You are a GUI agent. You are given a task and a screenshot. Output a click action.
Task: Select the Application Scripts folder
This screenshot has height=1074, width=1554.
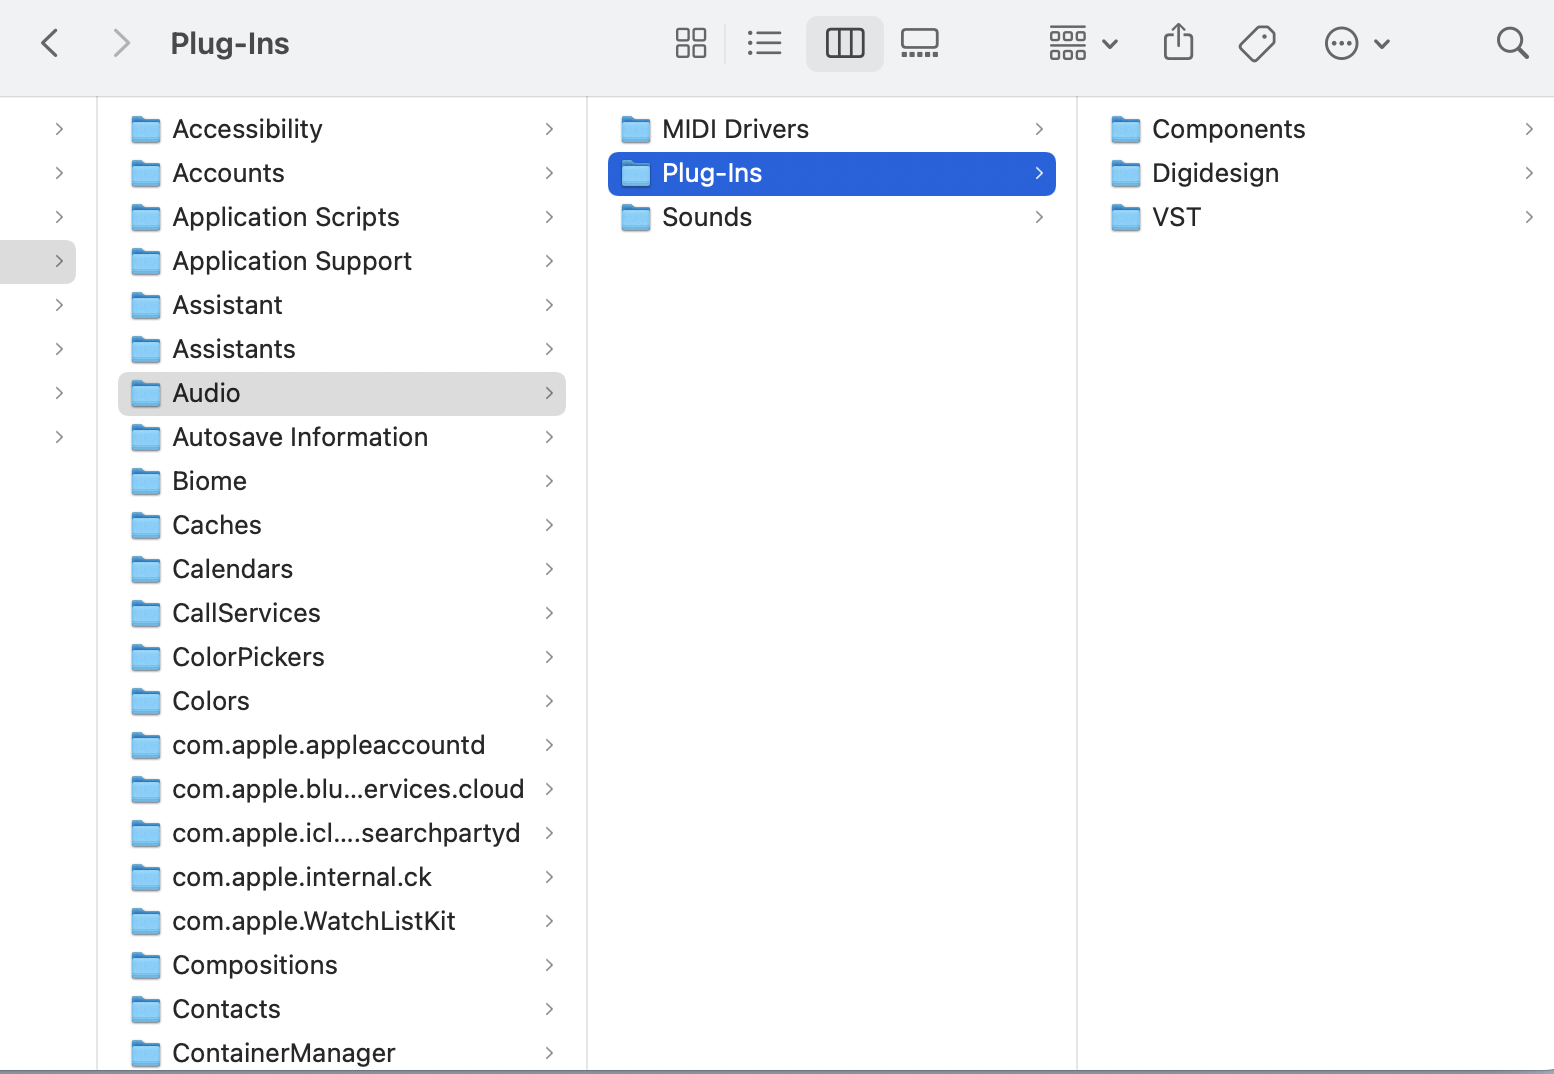coord(342,217)
